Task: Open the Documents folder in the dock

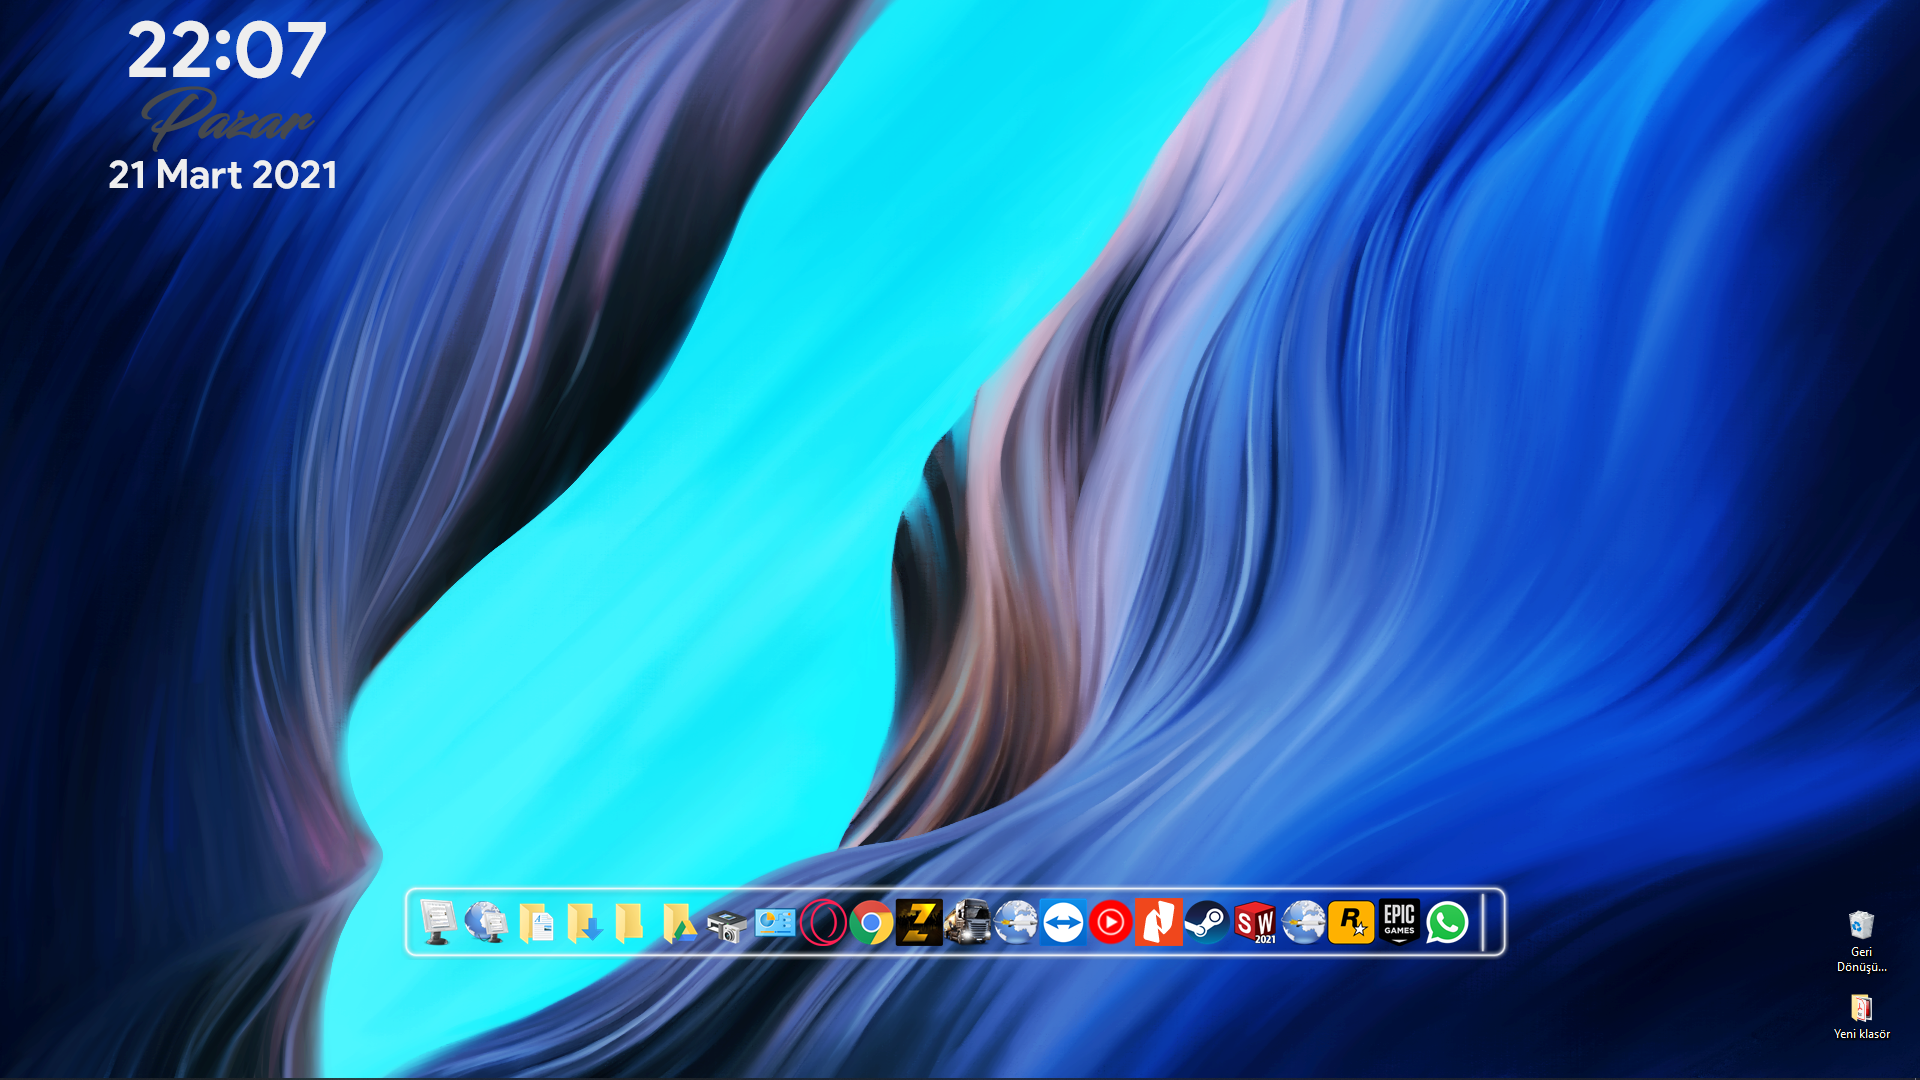Action: (x=536, y=922)
